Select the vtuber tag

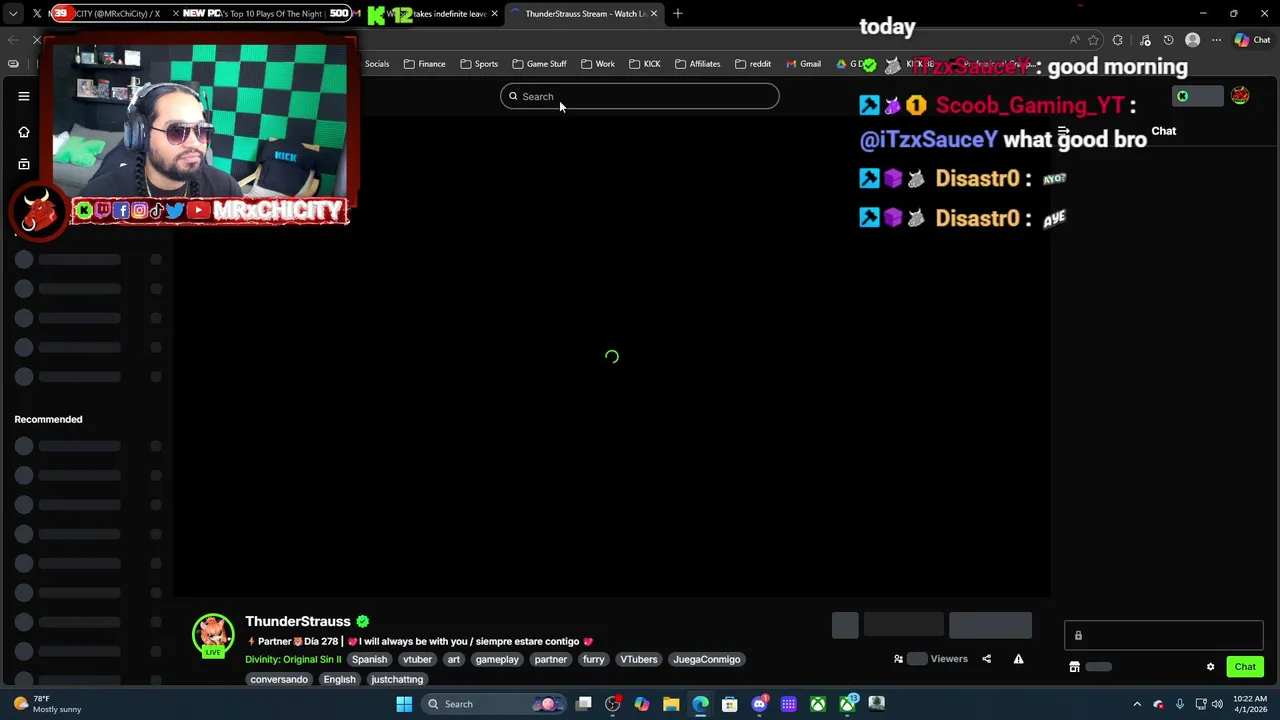pyautogui.click(x=417, y=659)
